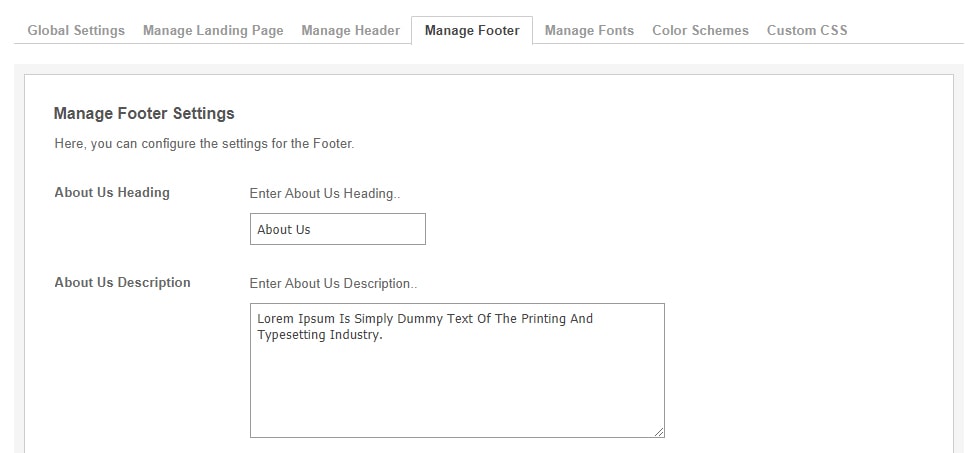
Task: Switch to the Color Schemes tab
Action: 700,30
